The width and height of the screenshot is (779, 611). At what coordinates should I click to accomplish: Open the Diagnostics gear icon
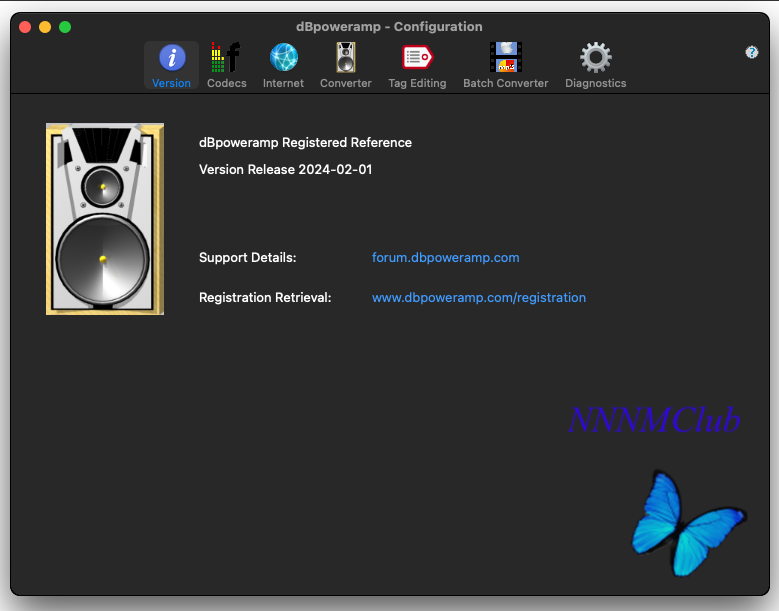(596, 58)
